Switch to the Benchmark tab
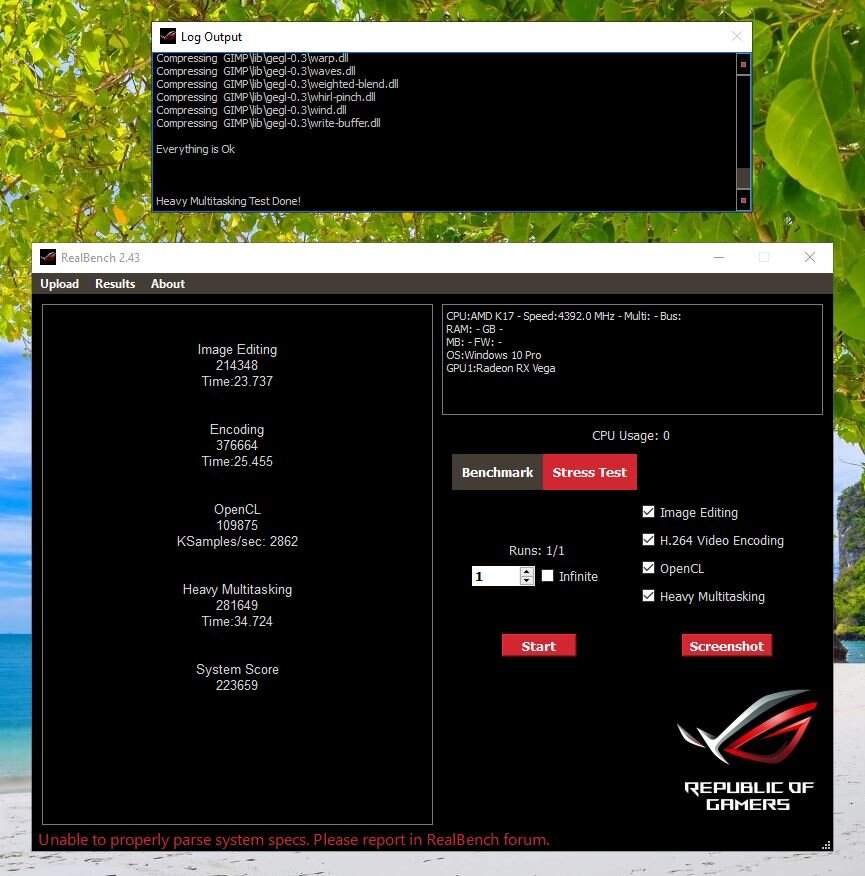The width and height of the screenshot is (865, 876). [497, 472]
